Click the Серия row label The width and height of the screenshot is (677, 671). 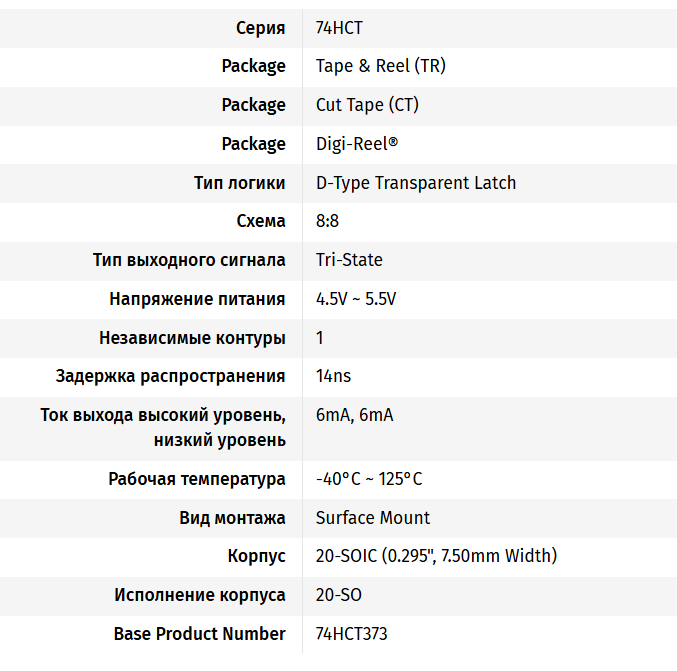point(261,28)
